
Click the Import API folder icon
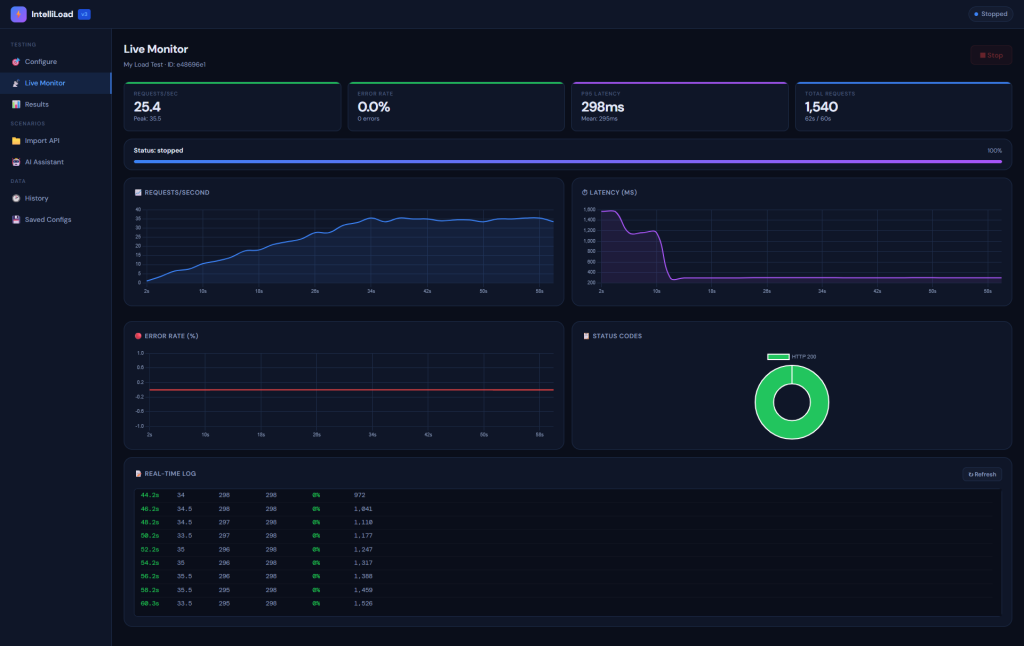(16, 141)
